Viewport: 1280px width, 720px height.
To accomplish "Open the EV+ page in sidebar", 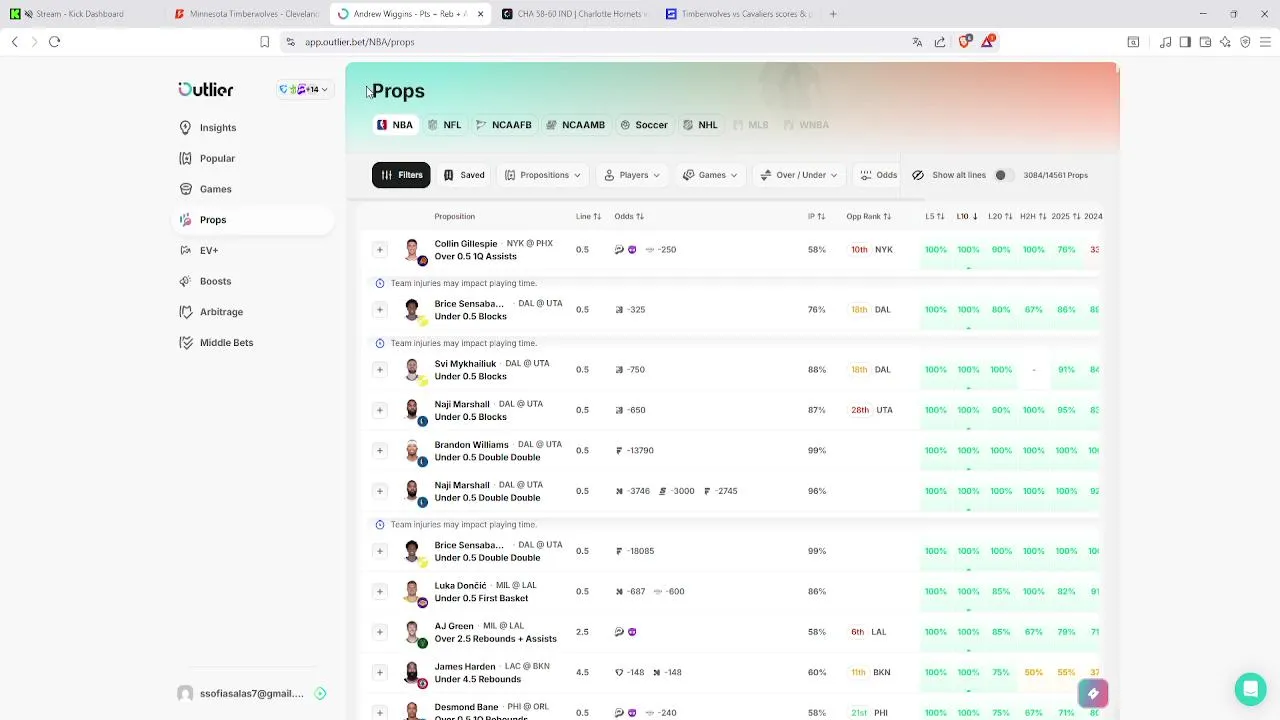I will (x=199, y=250).
